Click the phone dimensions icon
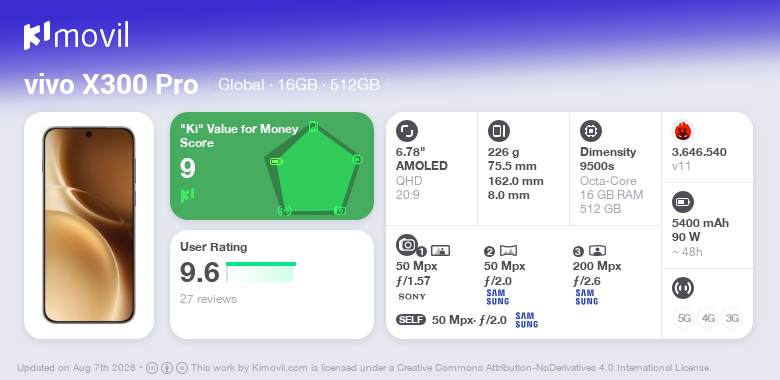Image resolution: width=780 pixels, height=380 pixels. coord(499,131)
